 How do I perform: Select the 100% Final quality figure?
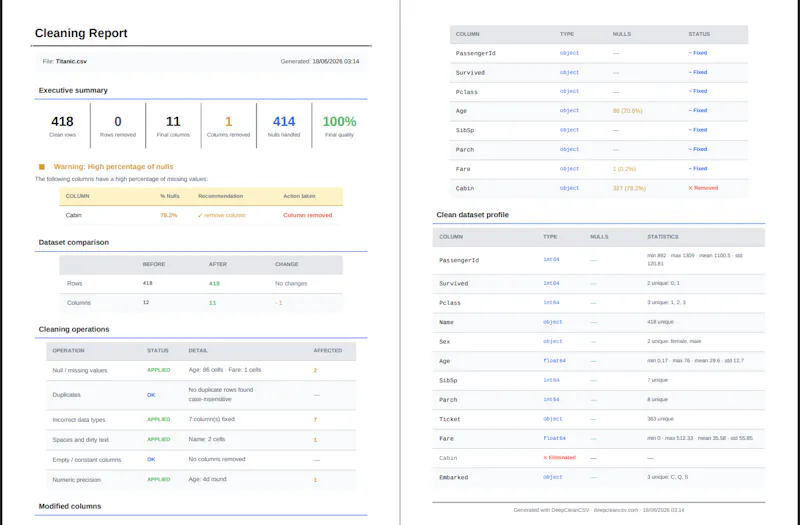[x=339, y=121]
